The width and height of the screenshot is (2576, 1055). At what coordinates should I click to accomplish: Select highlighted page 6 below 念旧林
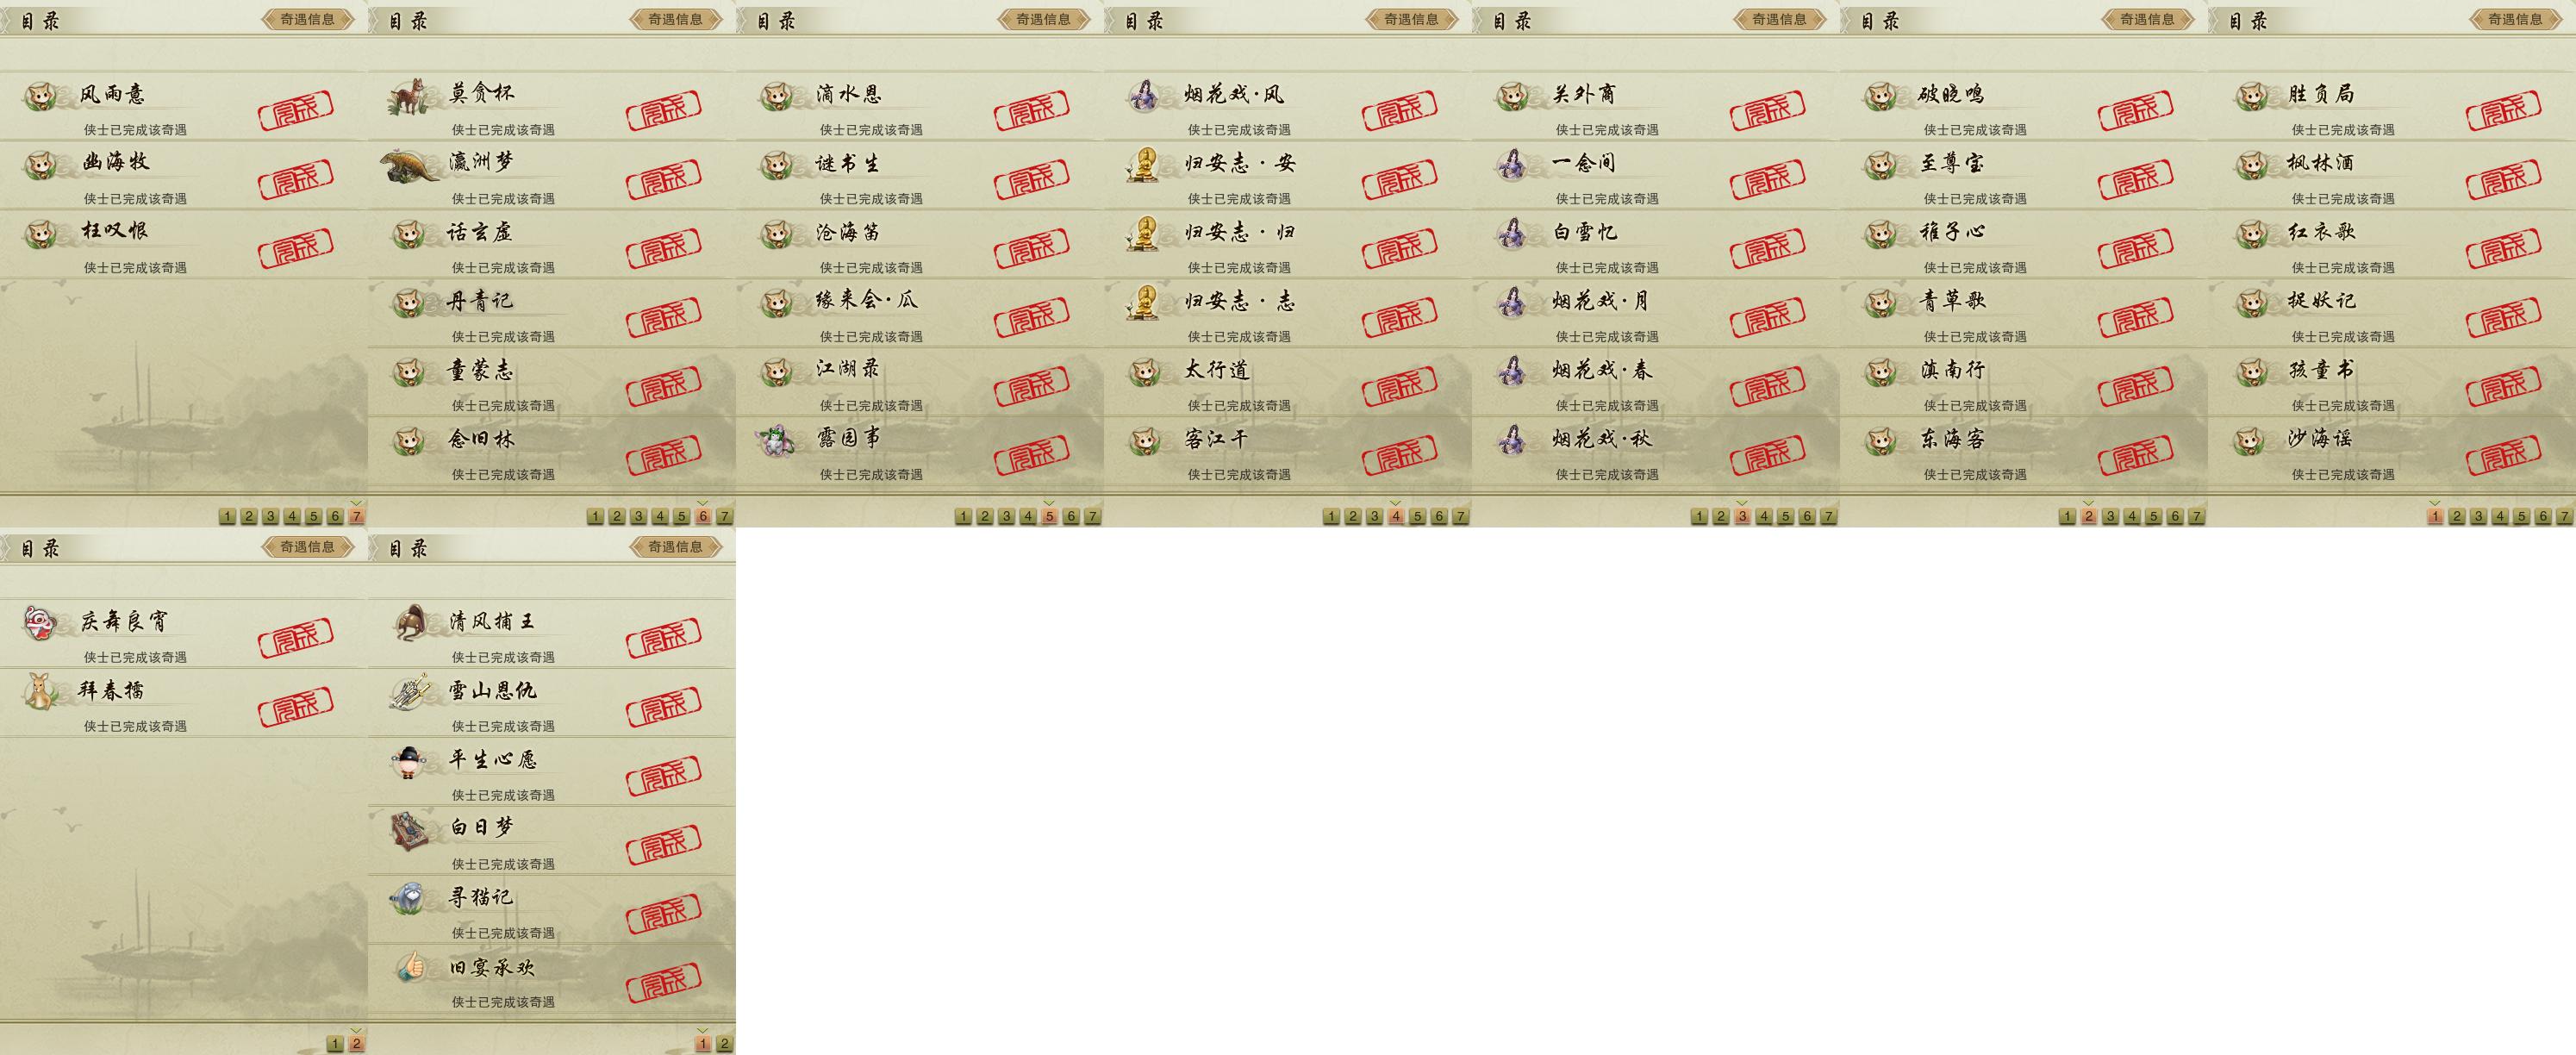click(x=703, y=516)
